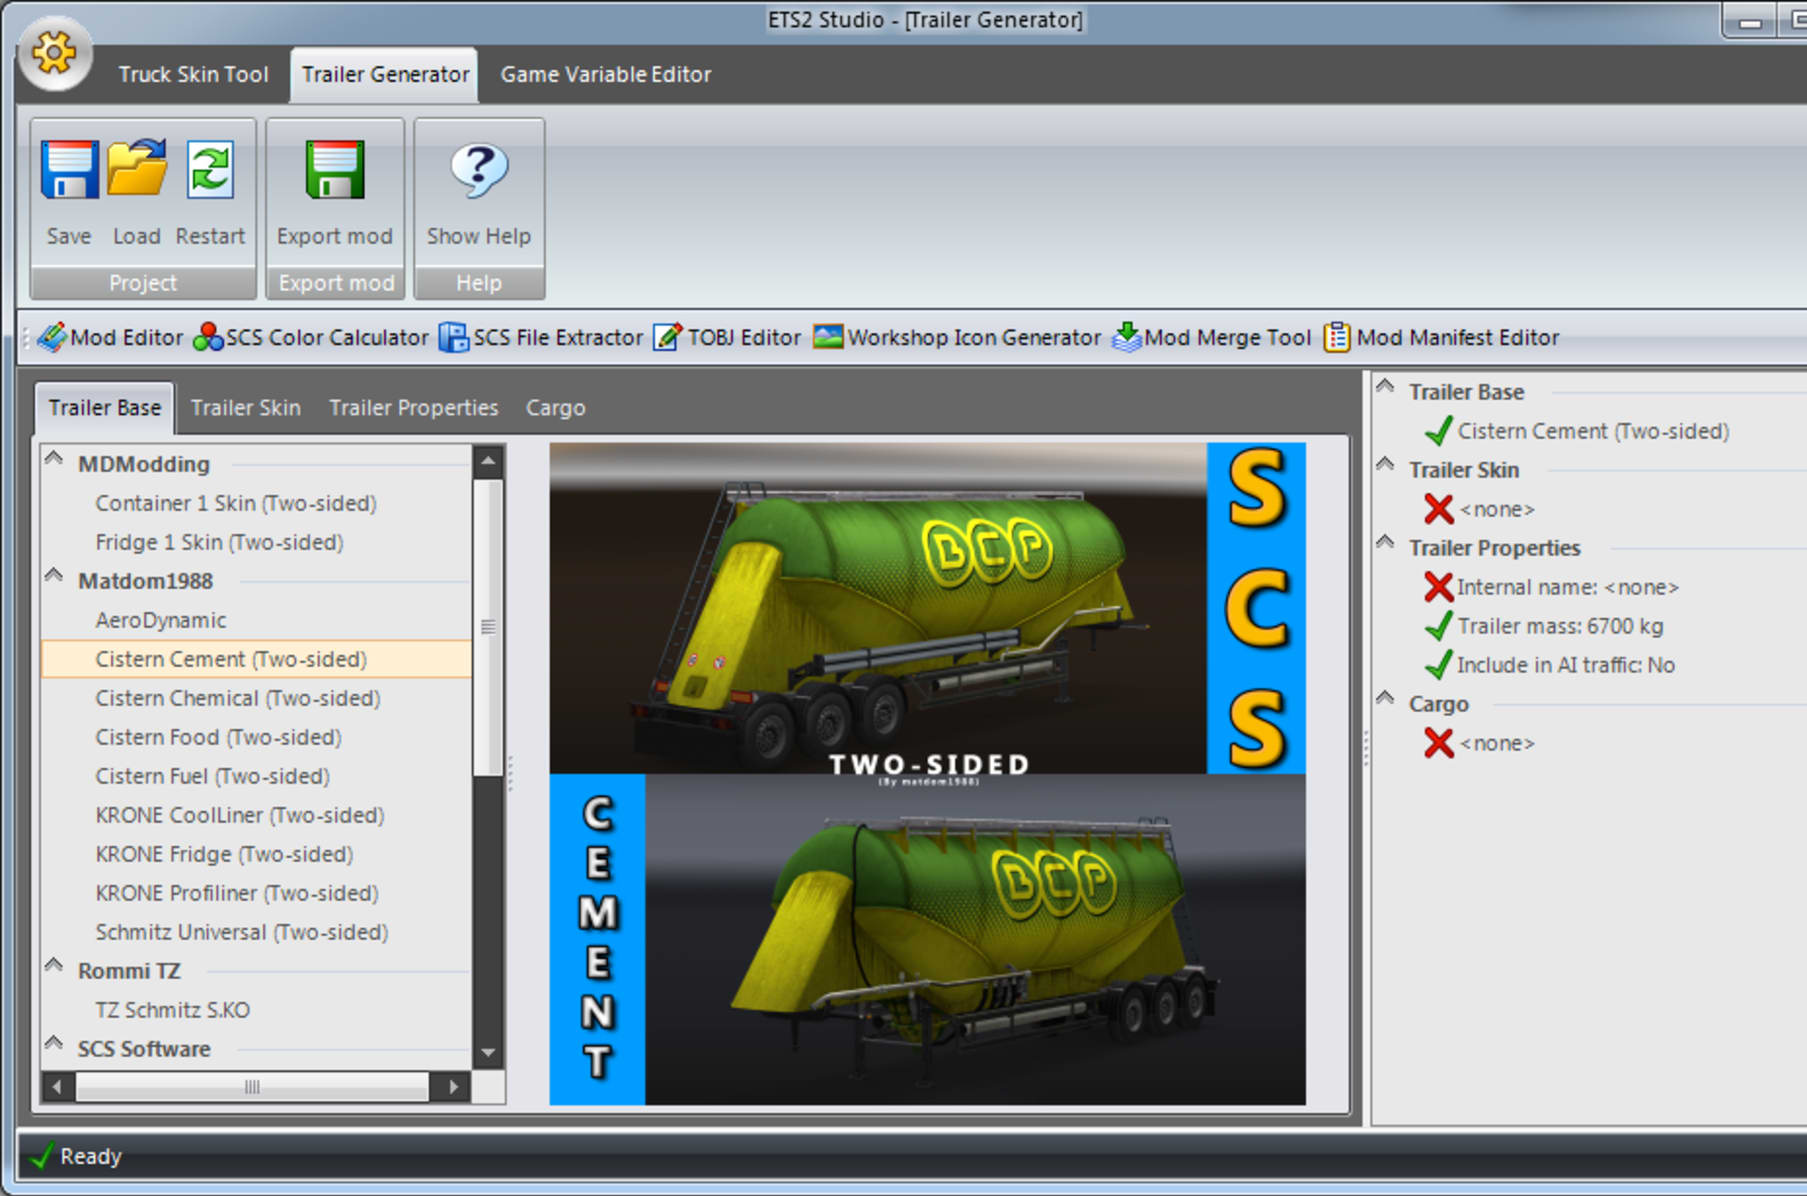Collapse Trailer Properties summary section
This screenshot has height=1196, width=1807.
1385,542
